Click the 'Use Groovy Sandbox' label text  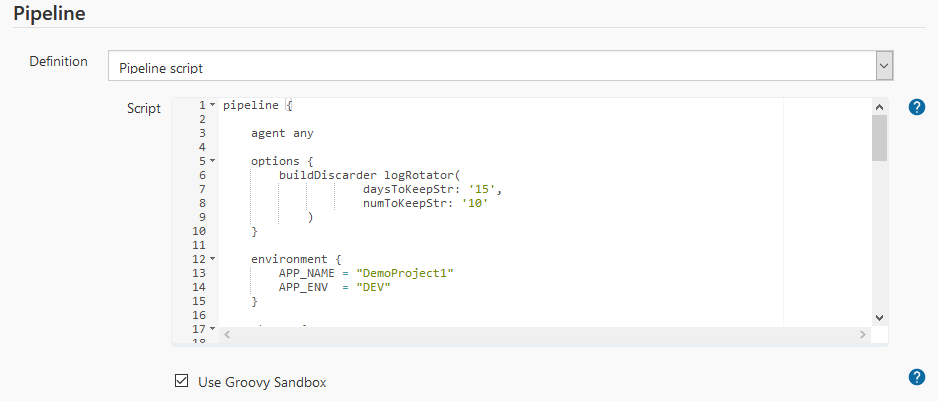click(x=262, y=382)
